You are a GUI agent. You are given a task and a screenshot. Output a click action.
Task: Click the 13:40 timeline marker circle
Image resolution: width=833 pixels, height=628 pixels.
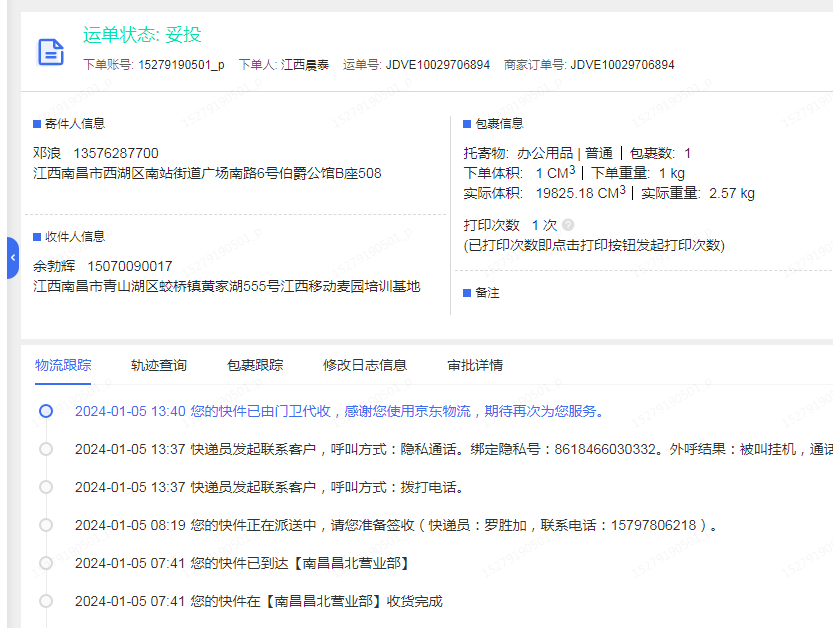pyautogui.click(x=46, y=411)
